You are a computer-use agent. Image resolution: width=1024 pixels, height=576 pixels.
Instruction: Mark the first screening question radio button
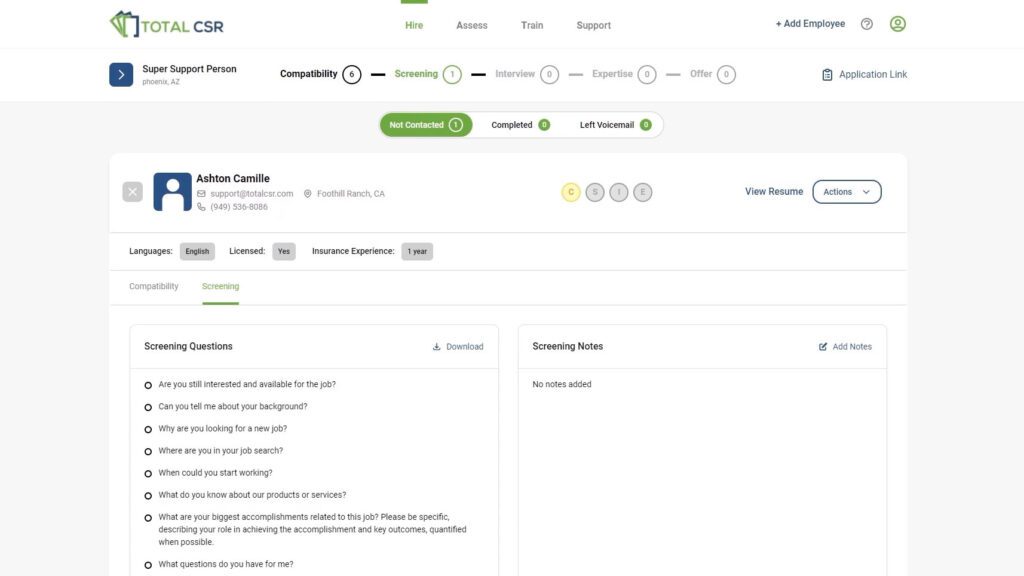click(148, 384)
